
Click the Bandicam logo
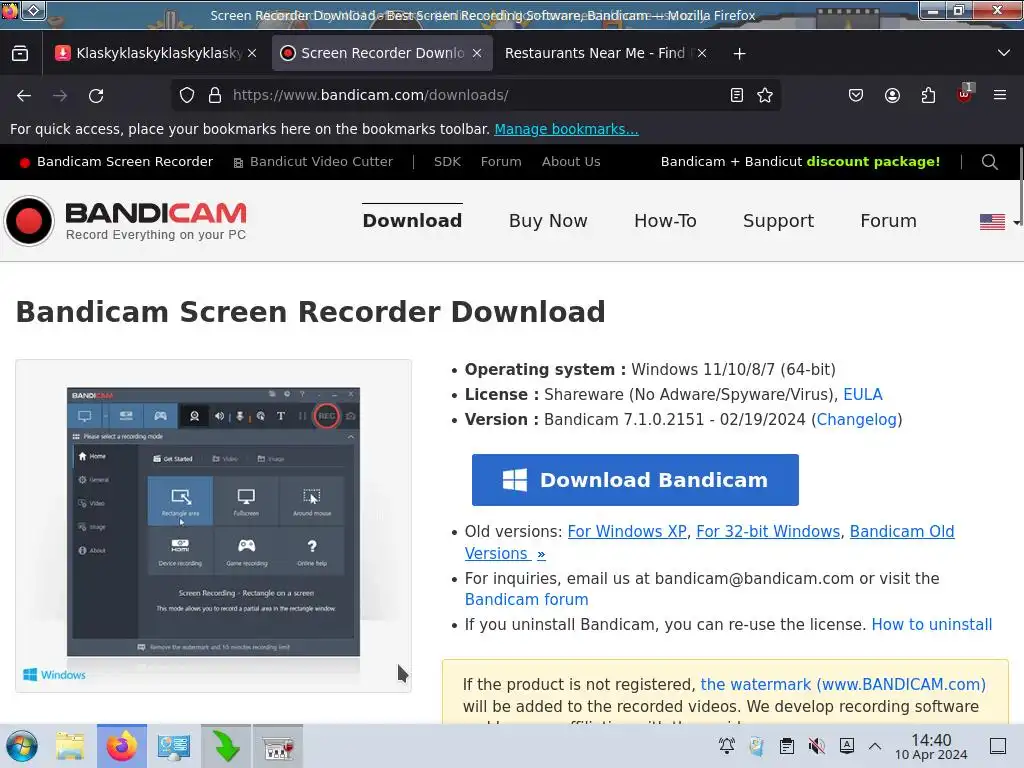click(125, 221)
